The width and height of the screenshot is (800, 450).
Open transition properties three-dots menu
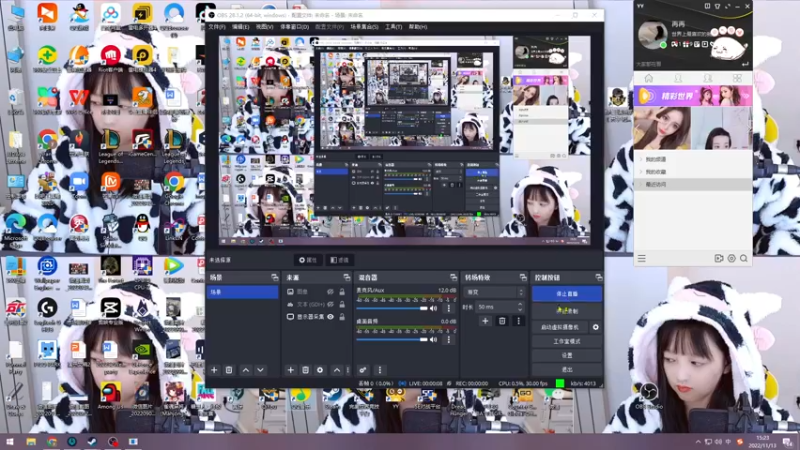pyautogui.click(x=518, y=321)
